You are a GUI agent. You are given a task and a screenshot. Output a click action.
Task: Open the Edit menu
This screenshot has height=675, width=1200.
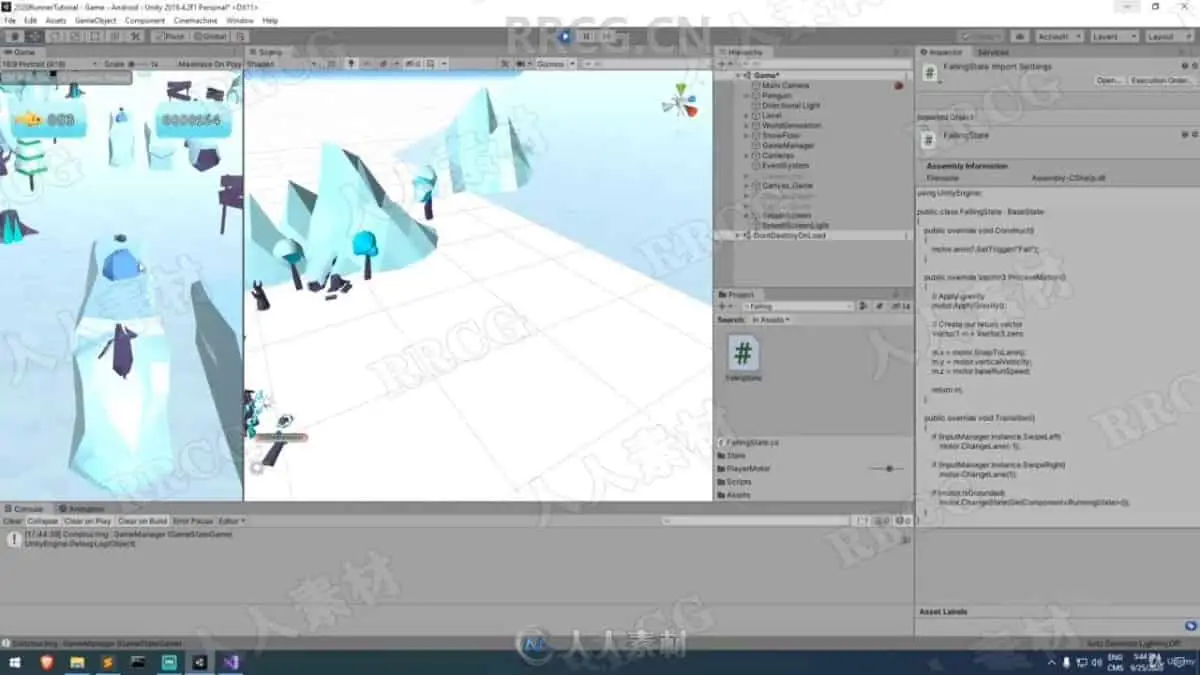(x=31, y=20)
